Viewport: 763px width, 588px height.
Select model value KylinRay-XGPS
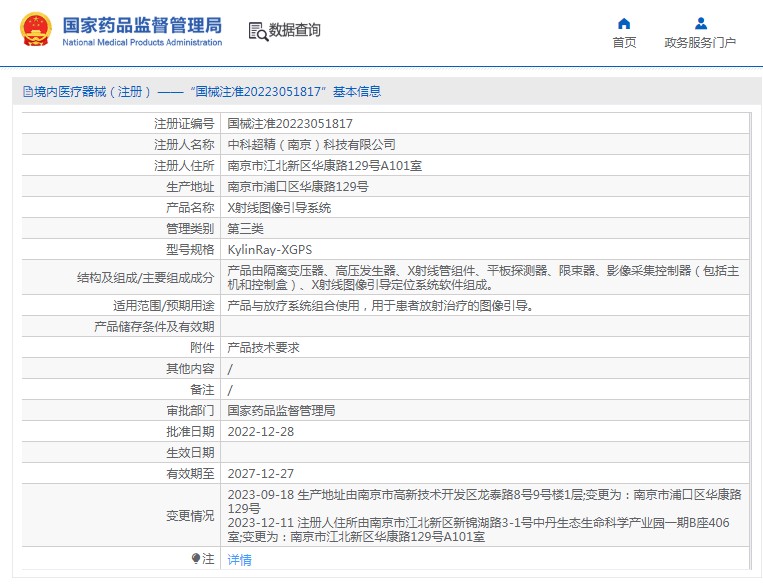tap(270, 250)
